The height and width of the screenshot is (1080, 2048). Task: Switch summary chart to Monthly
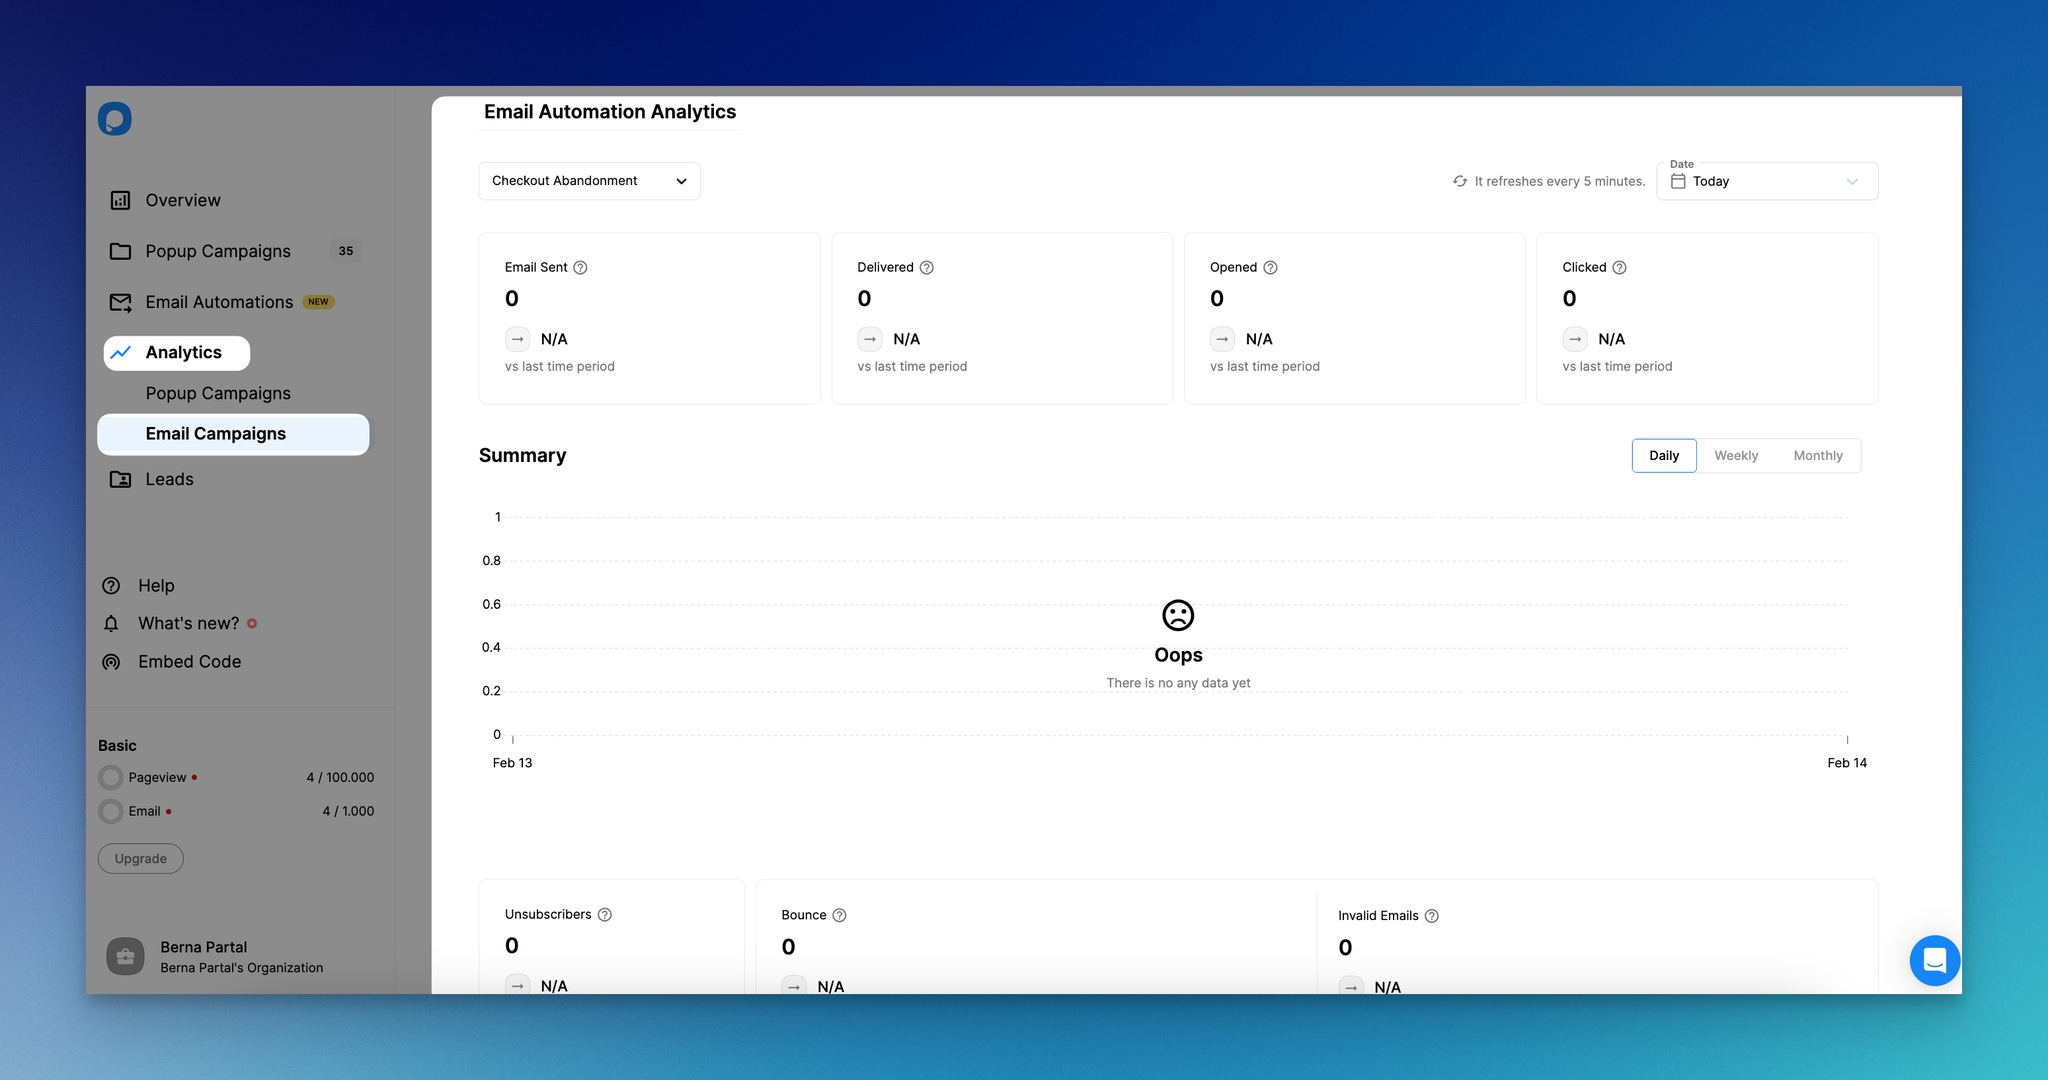click(1818, 455)
